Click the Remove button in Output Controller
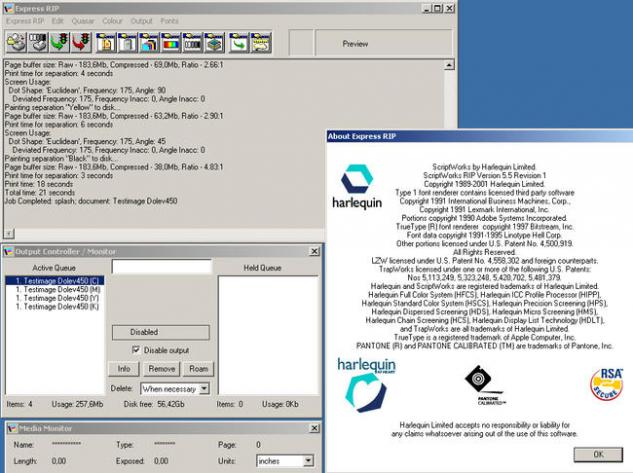 click(x=161, y=369)
